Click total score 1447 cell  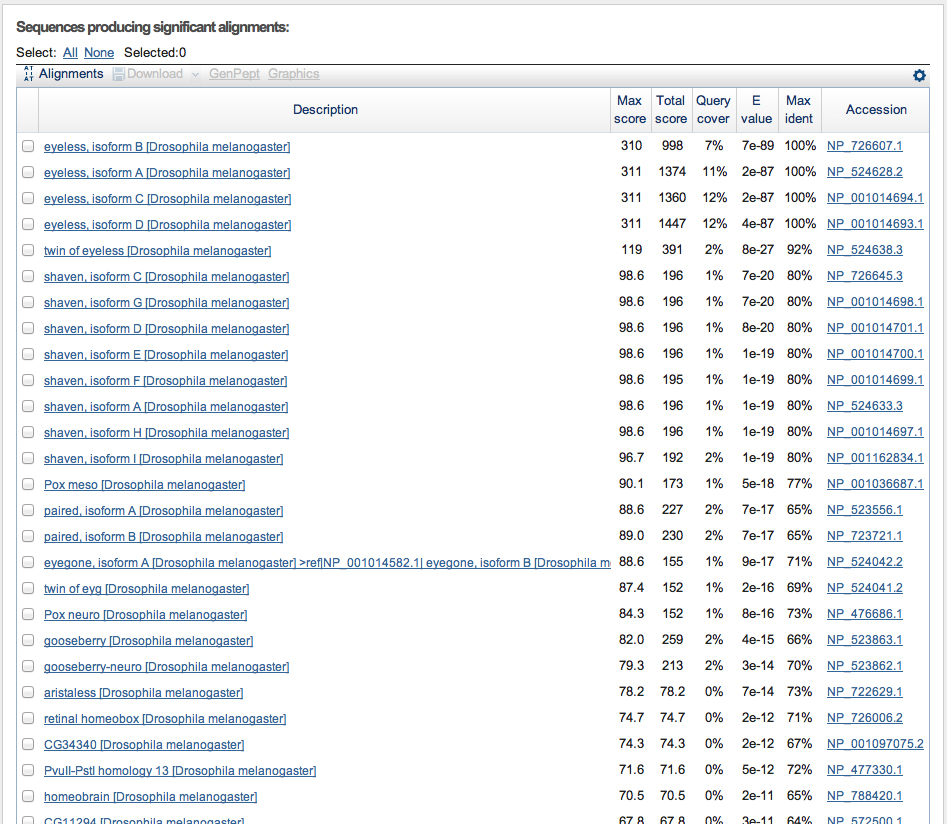tap(672, 224)
